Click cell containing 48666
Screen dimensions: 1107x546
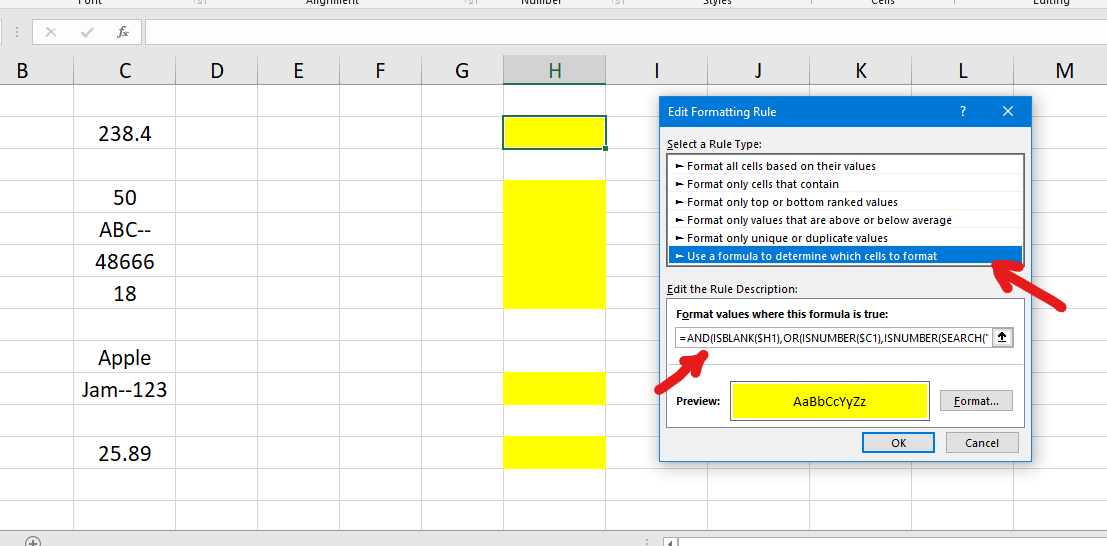(124, 261)
